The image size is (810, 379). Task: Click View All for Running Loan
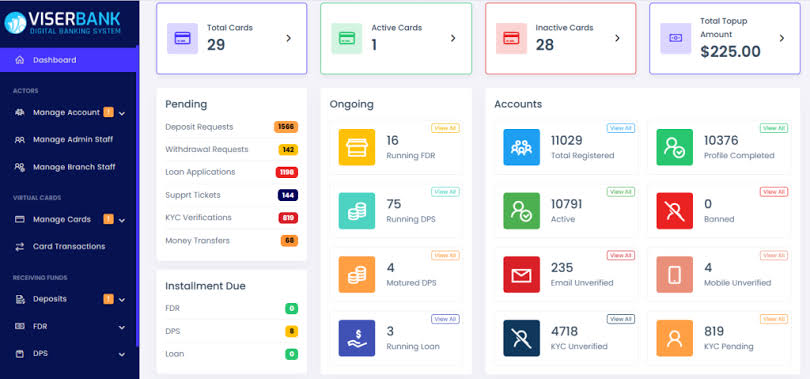(445, 319)
